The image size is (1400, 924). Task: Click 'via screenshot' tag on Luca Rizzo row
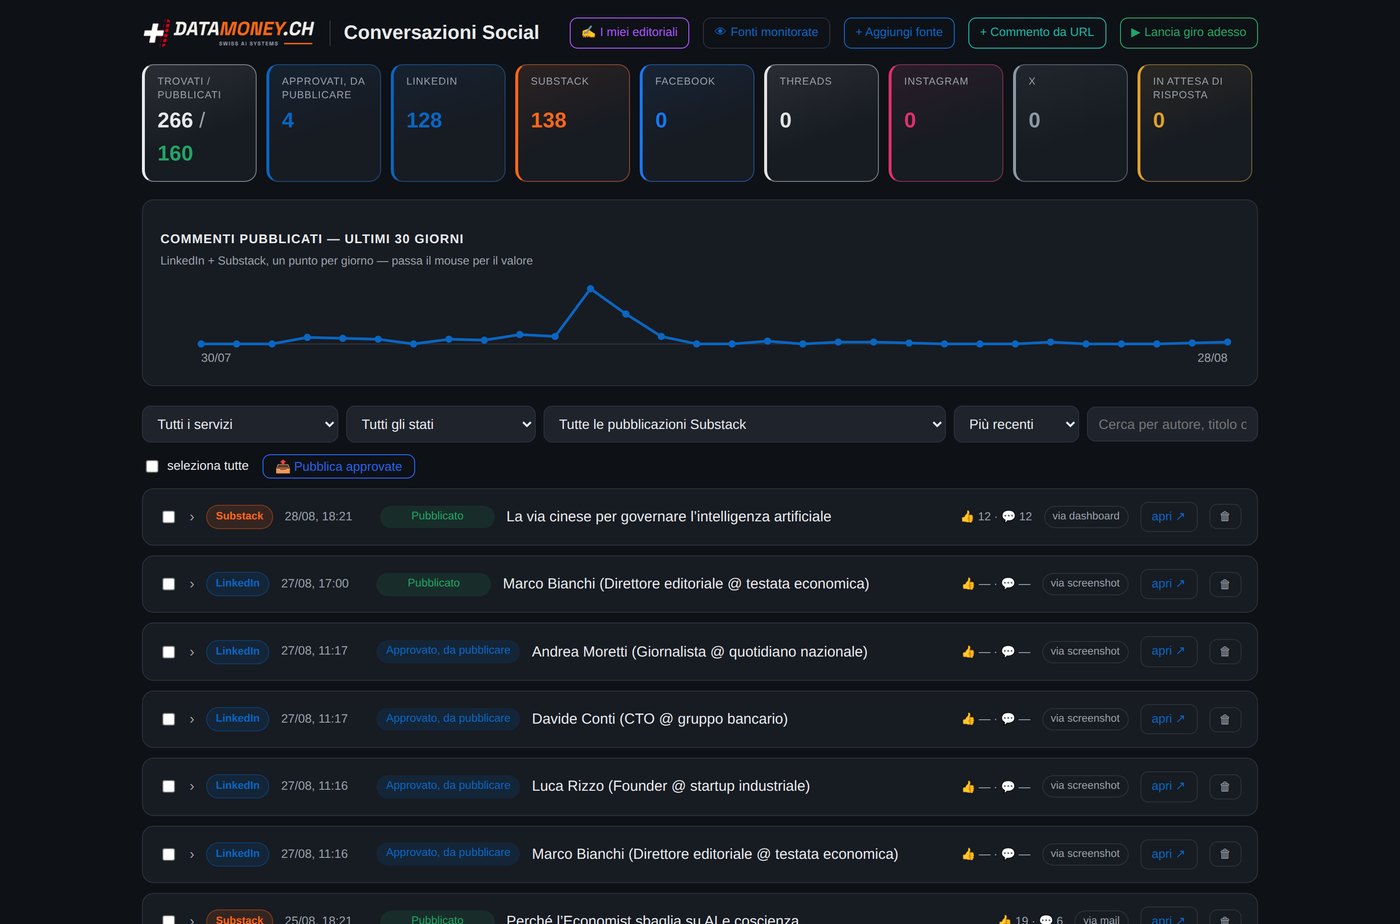point(1085,786)
